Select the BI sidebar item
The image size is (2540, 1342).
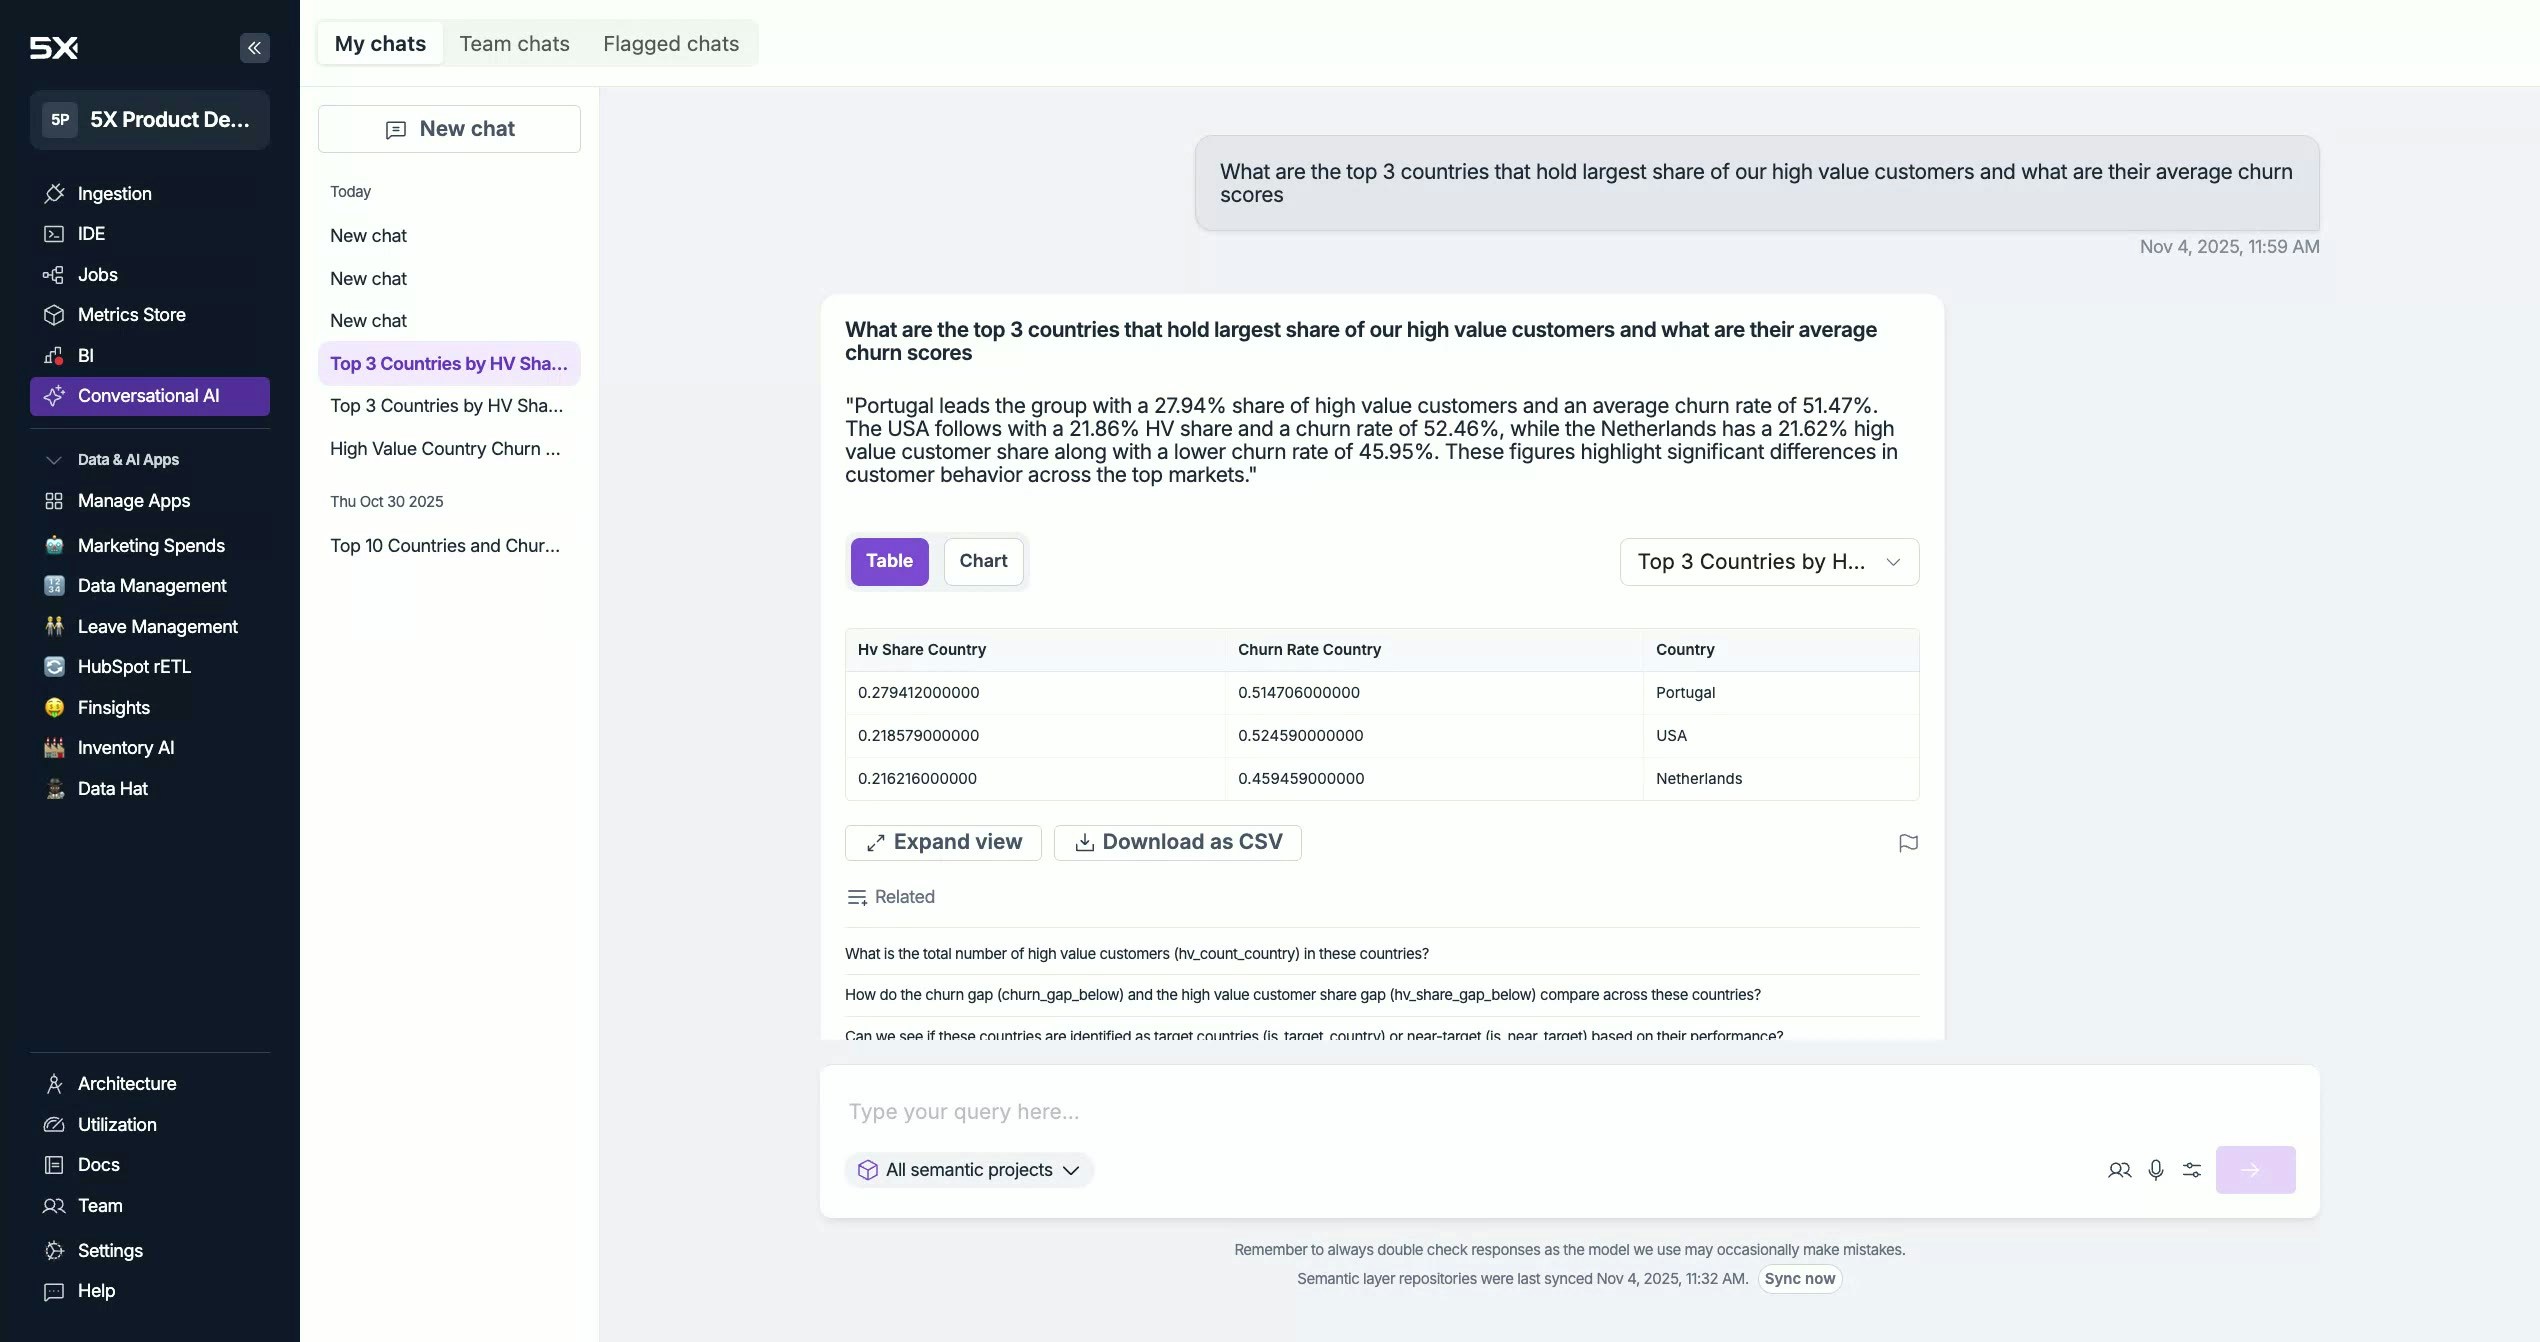(x=86, y=356)
